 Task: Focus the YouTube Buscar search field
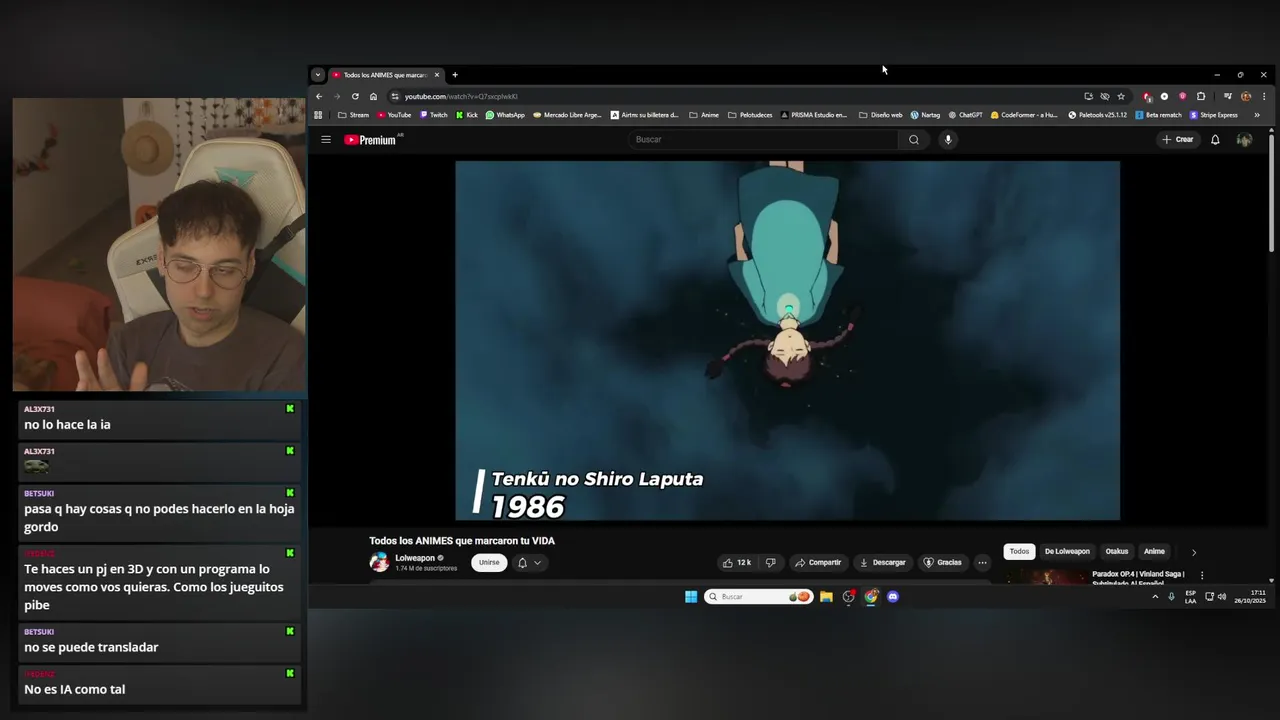[x=762, y=140]
